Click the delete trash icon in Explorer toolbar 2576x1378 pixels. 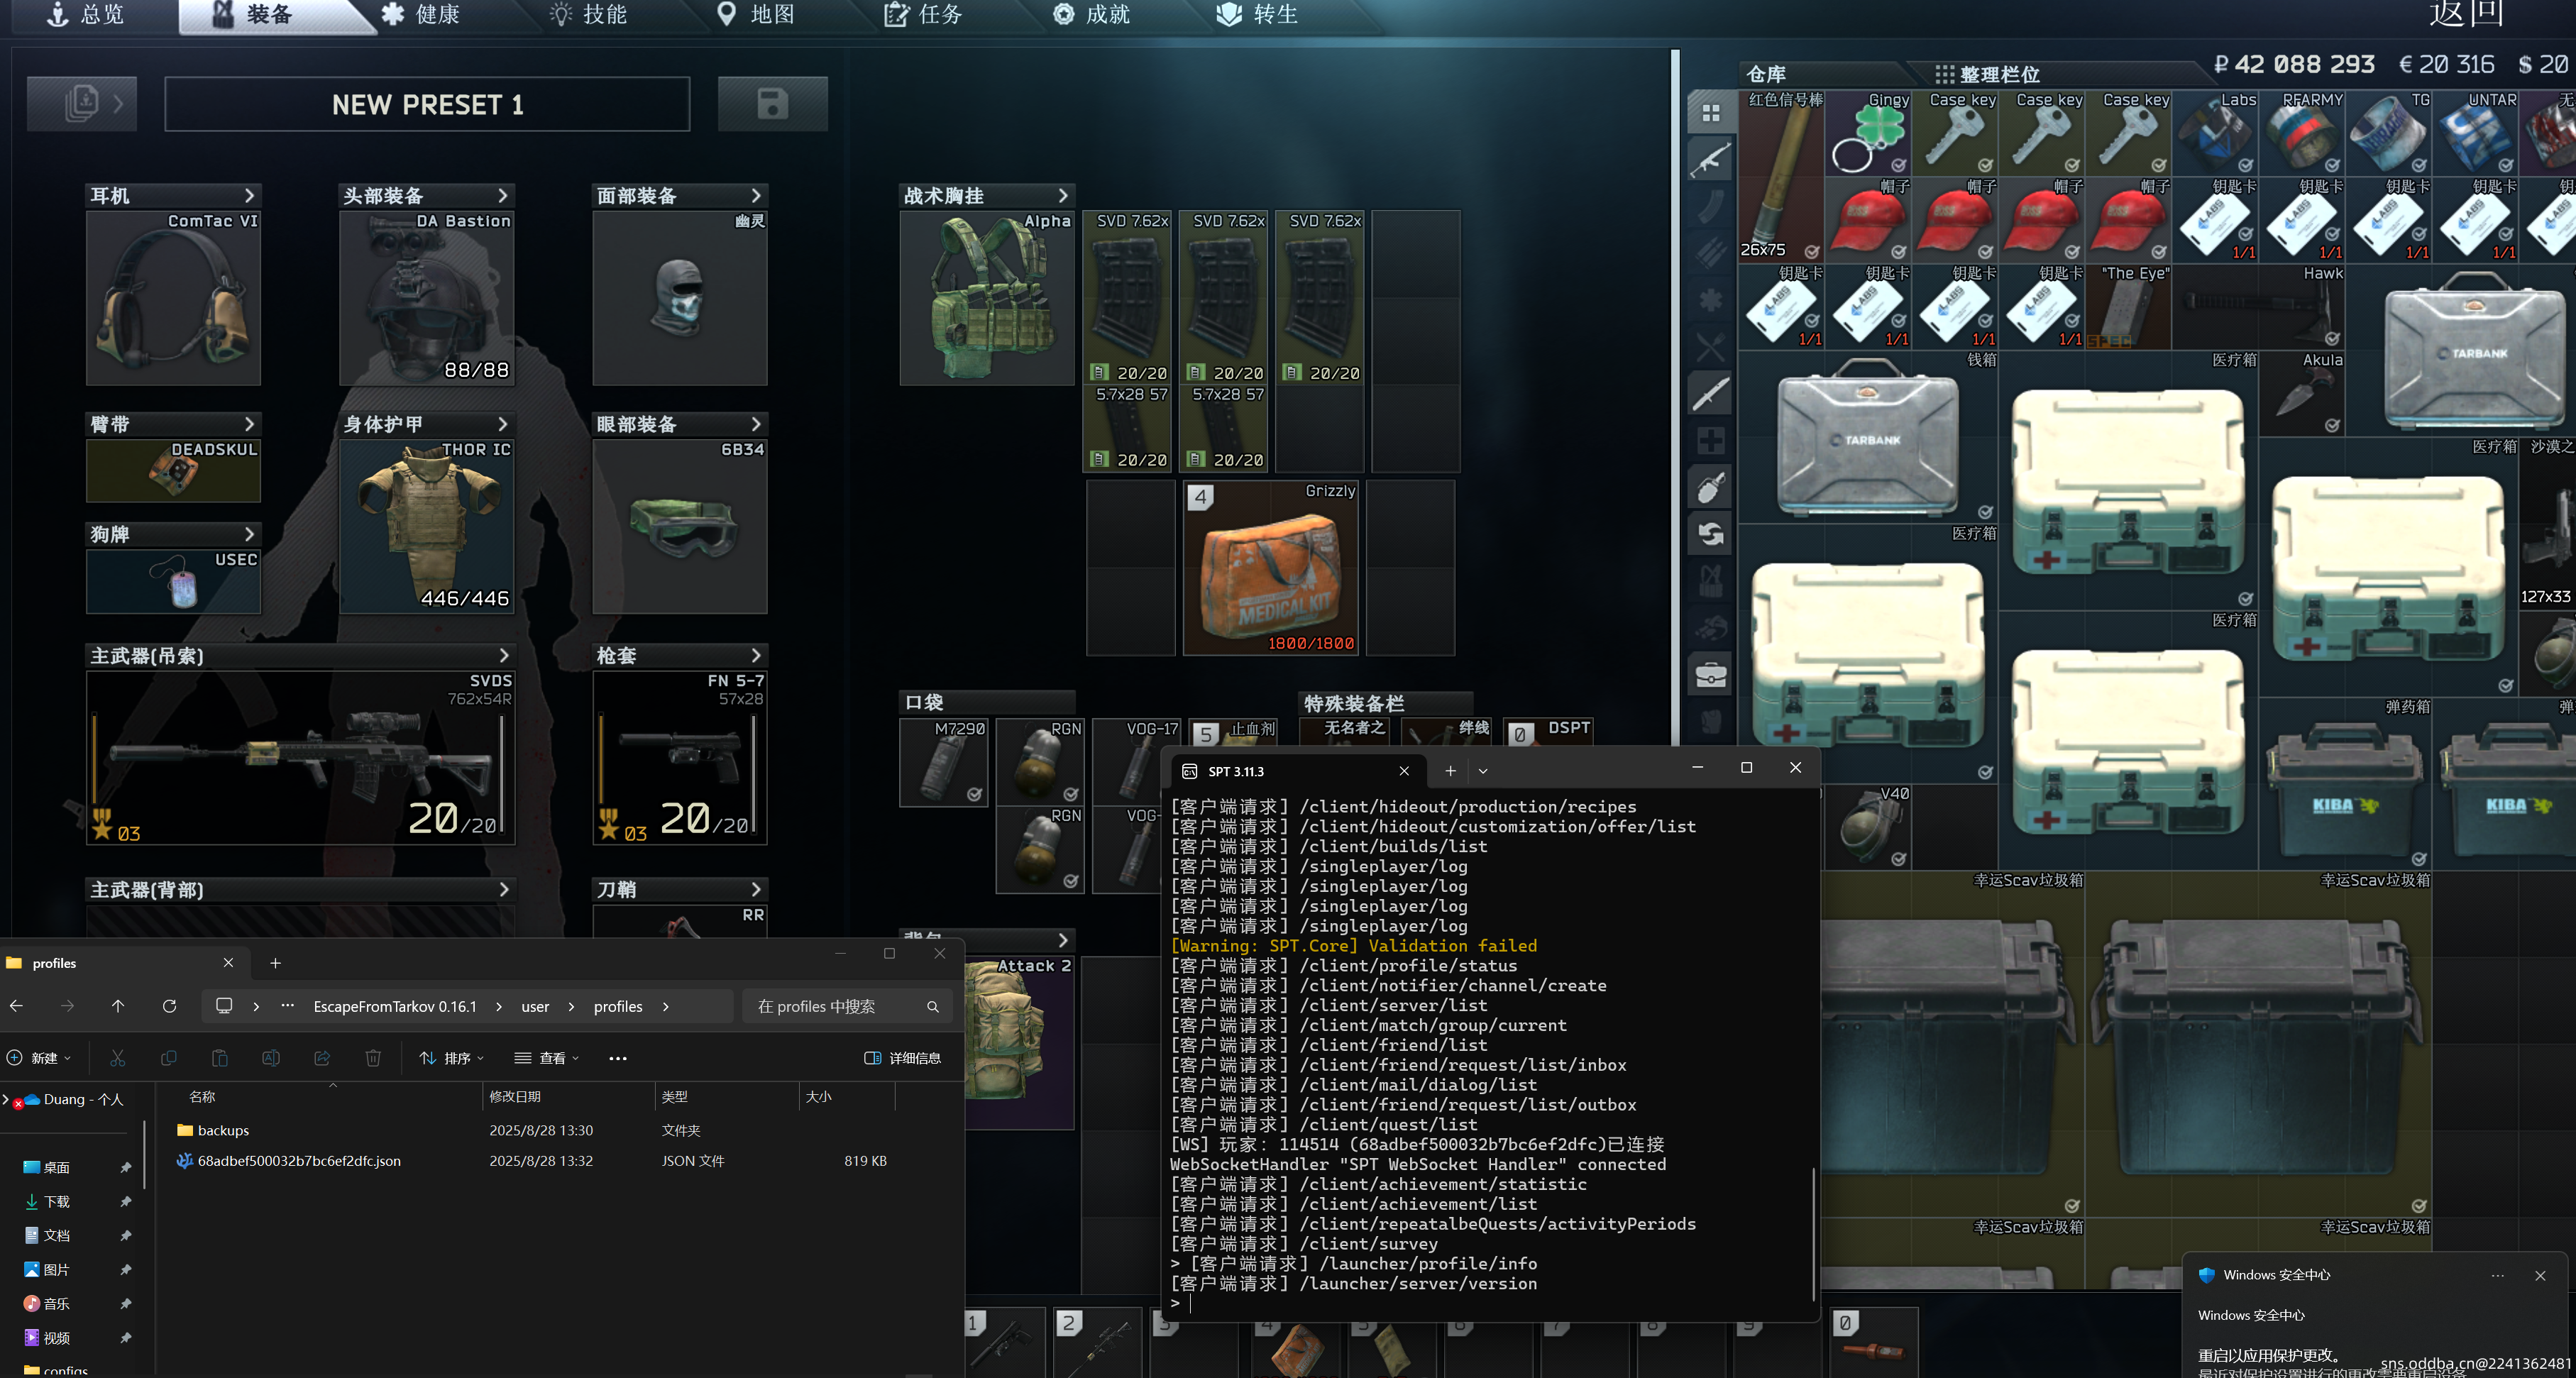373,1058
